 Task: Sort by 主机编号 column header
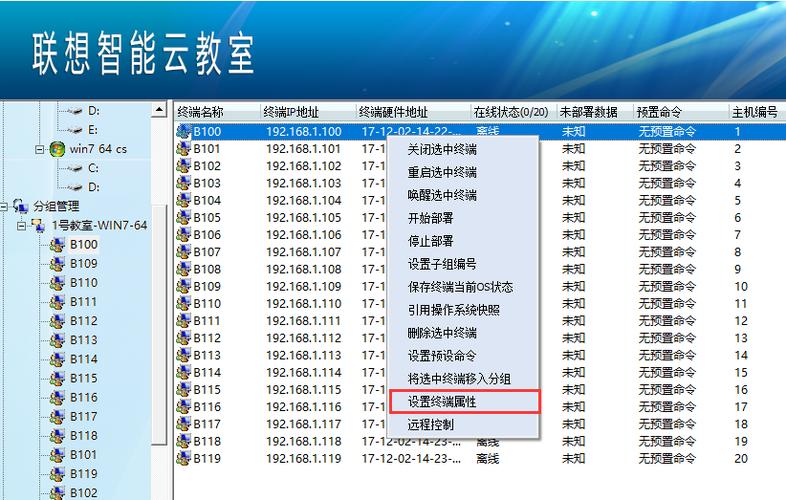tap(757, 112)
